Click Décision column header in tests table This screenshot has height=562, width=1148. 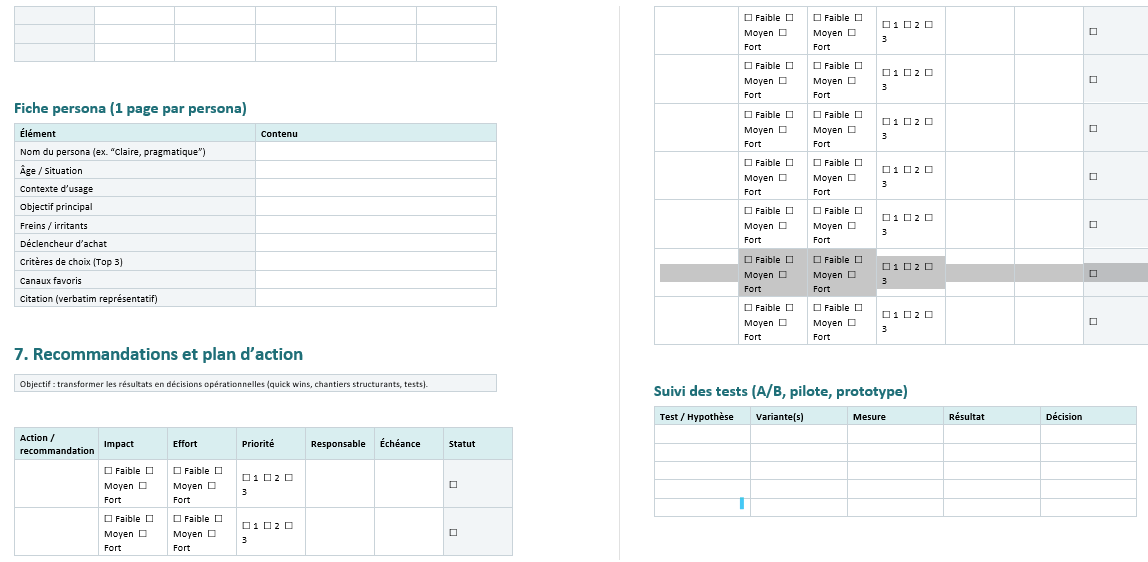click(1064, 417)
